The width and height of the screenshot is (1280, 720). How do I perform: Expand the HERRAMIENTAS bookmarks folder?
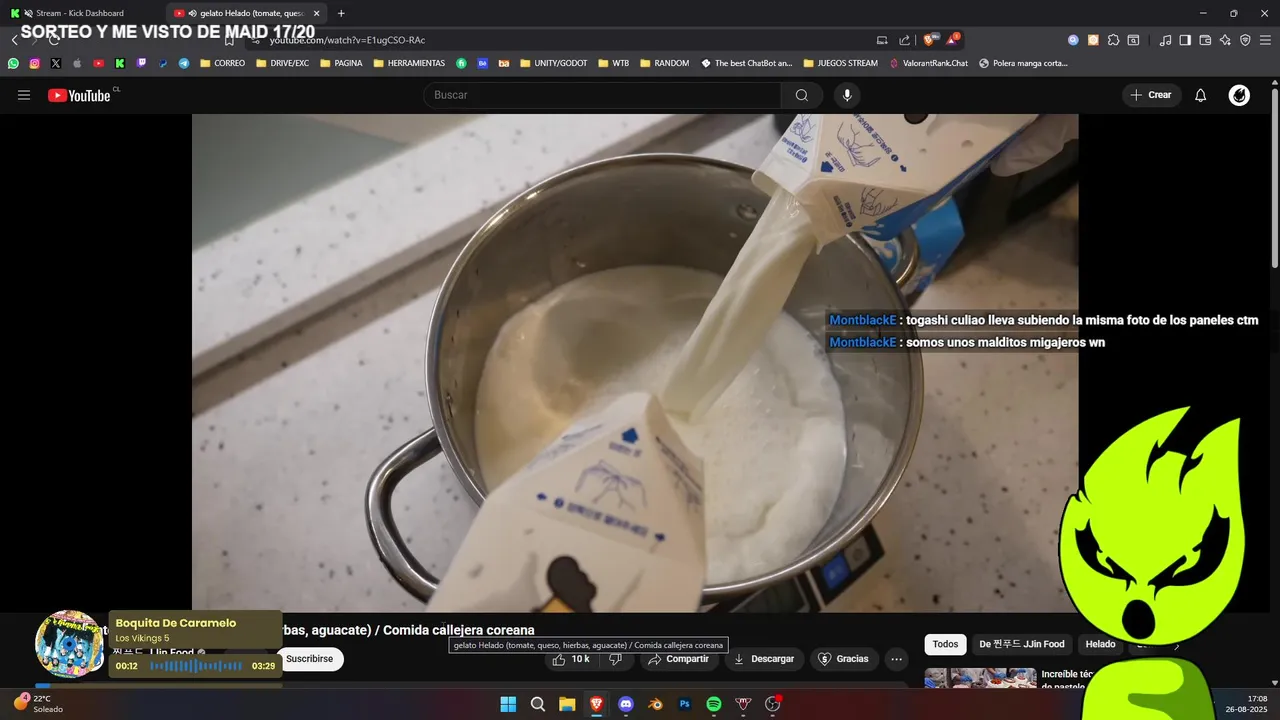(409, 63)
